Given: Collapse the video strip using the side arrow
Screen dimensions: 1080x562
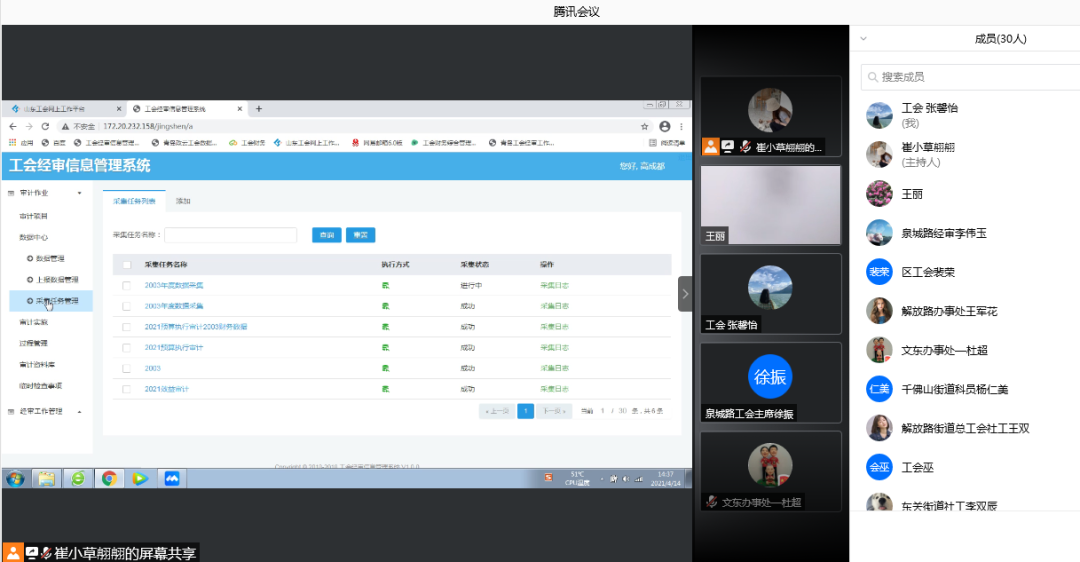Looking at the screenshot, I should (685, 294).
